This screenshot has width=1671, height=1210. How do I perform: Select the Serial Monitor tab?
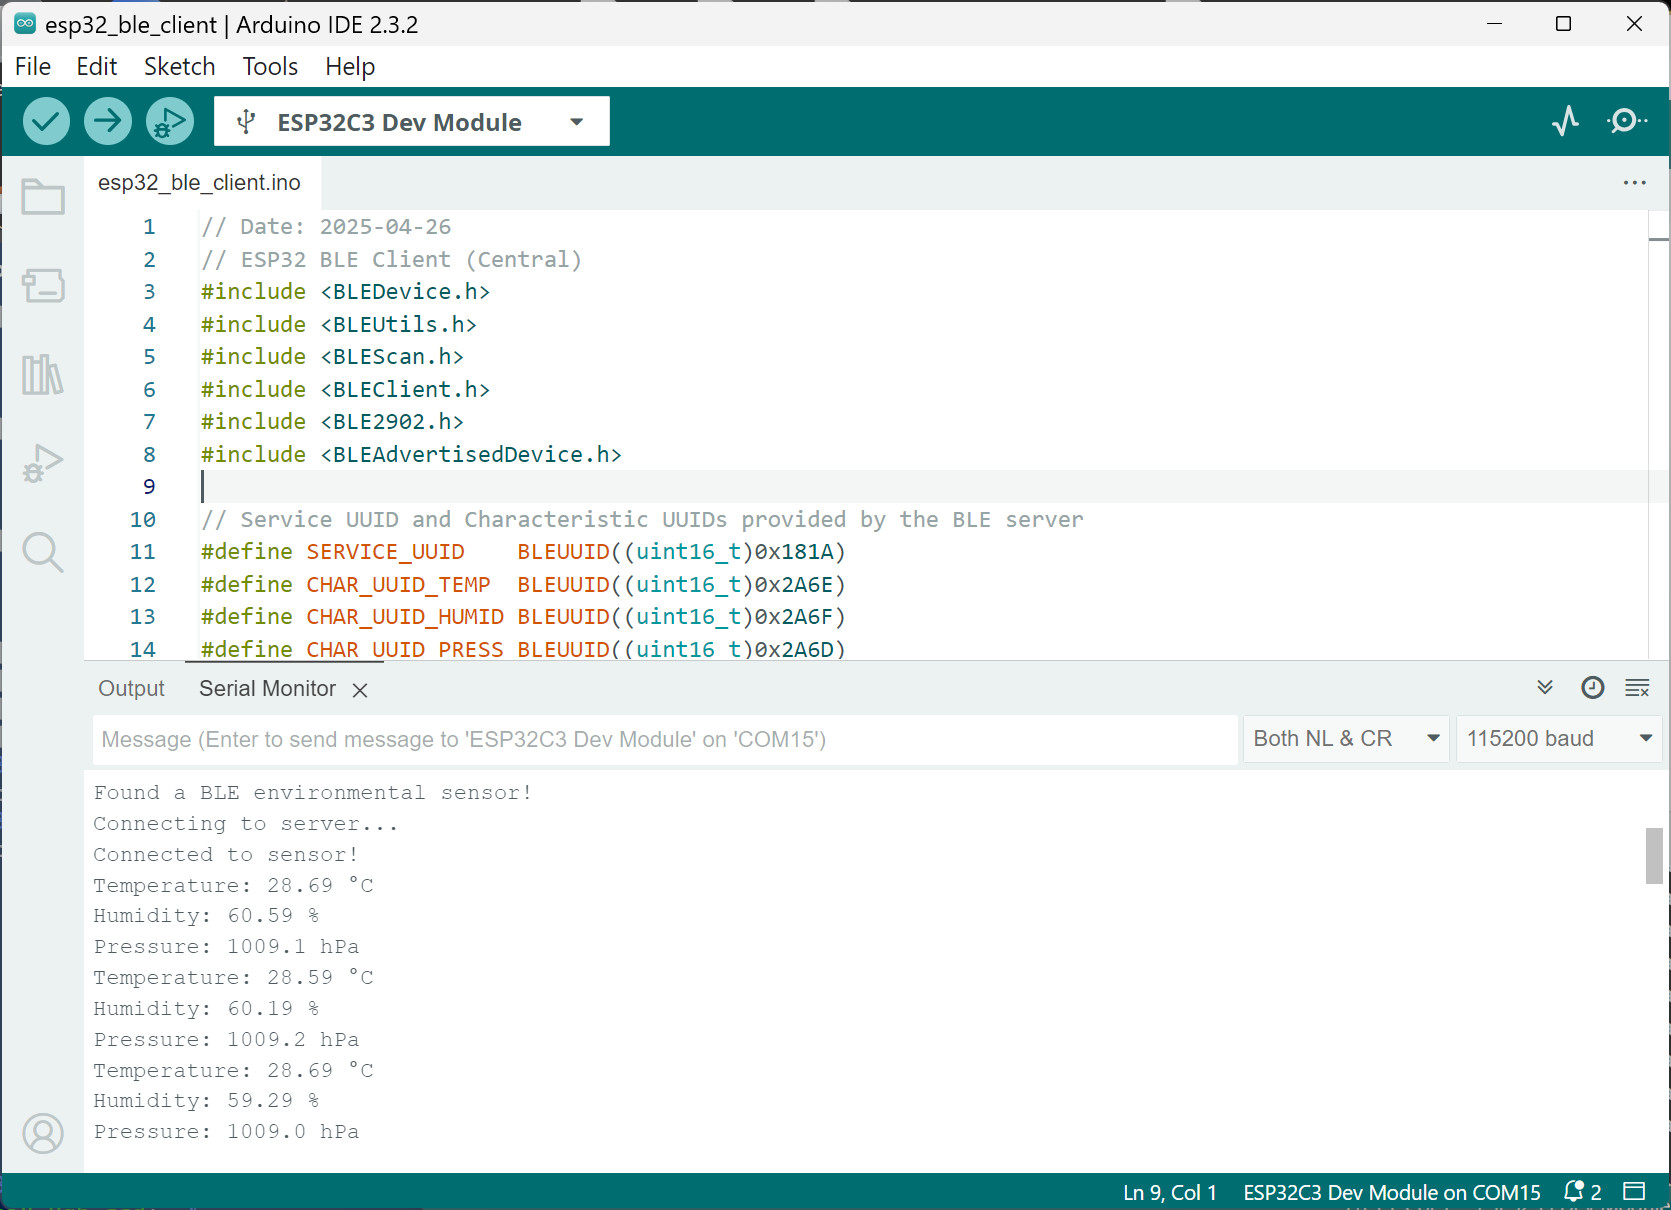267,689
